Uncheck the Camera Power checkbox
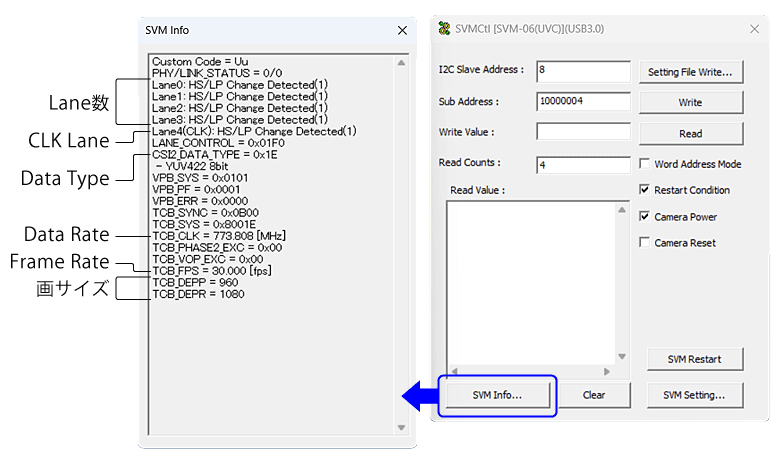Screen dimensions: 782x465 (645, 216)
